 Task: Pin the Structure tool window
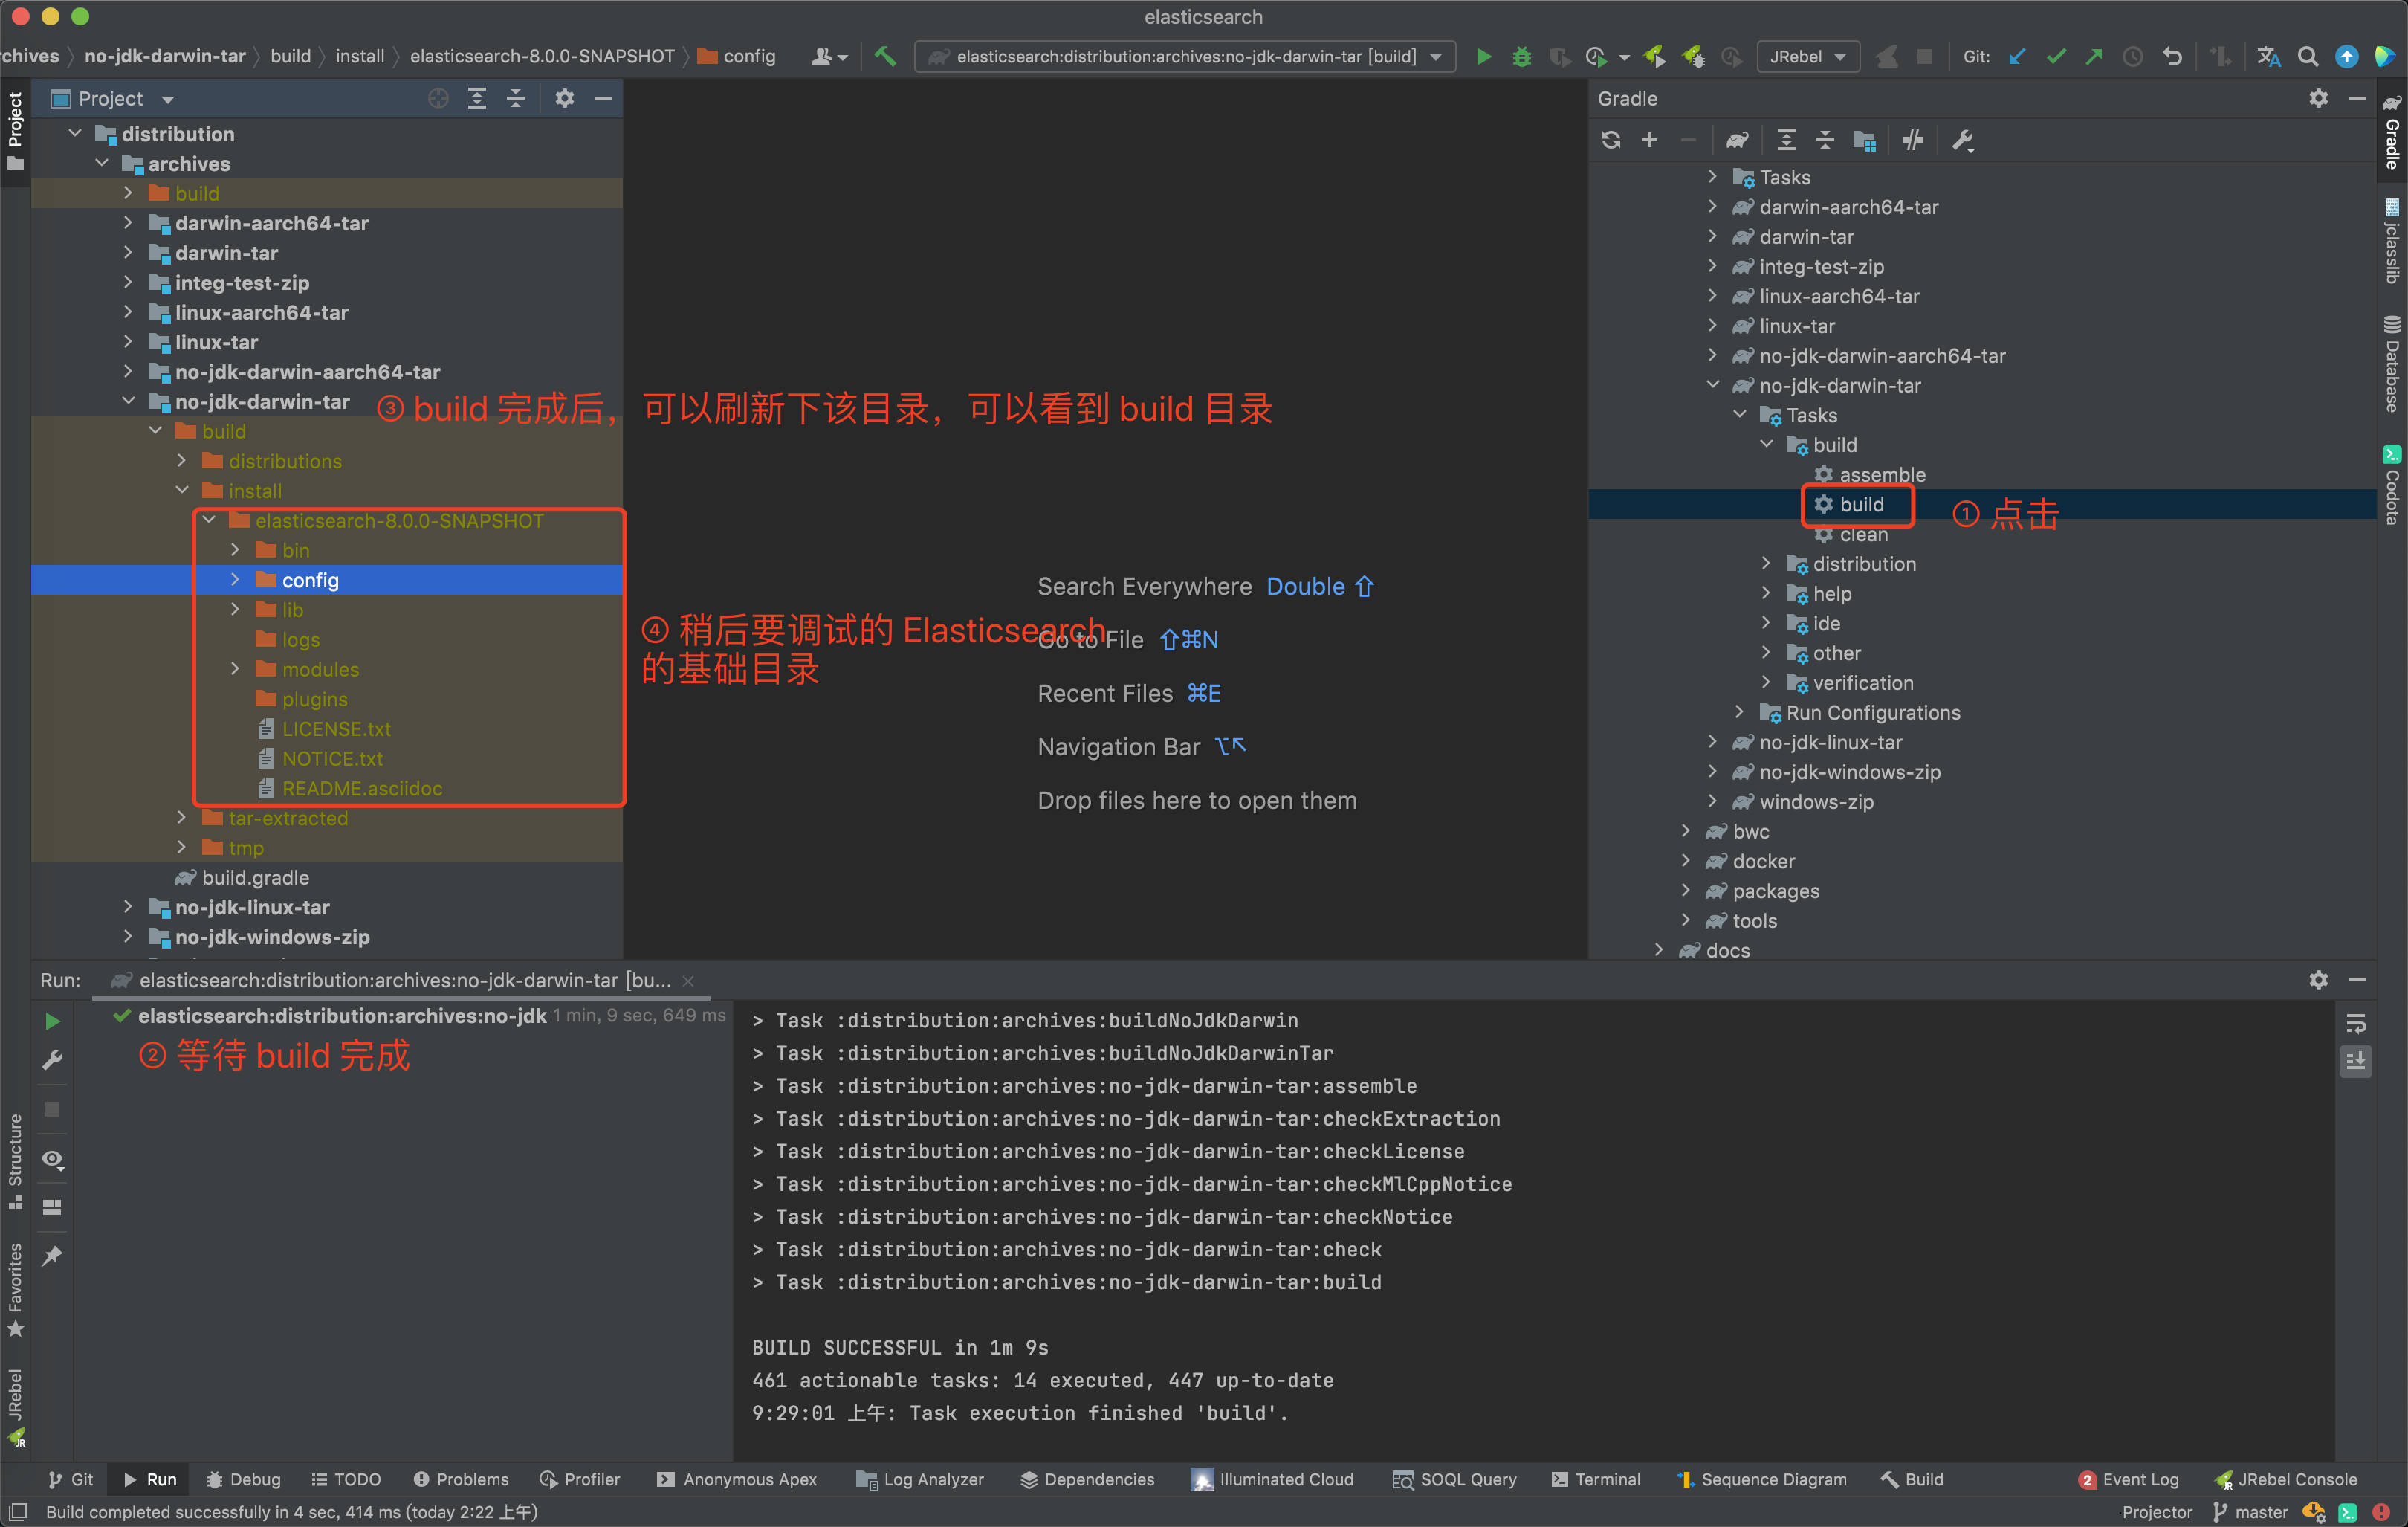pos(53,1255)
